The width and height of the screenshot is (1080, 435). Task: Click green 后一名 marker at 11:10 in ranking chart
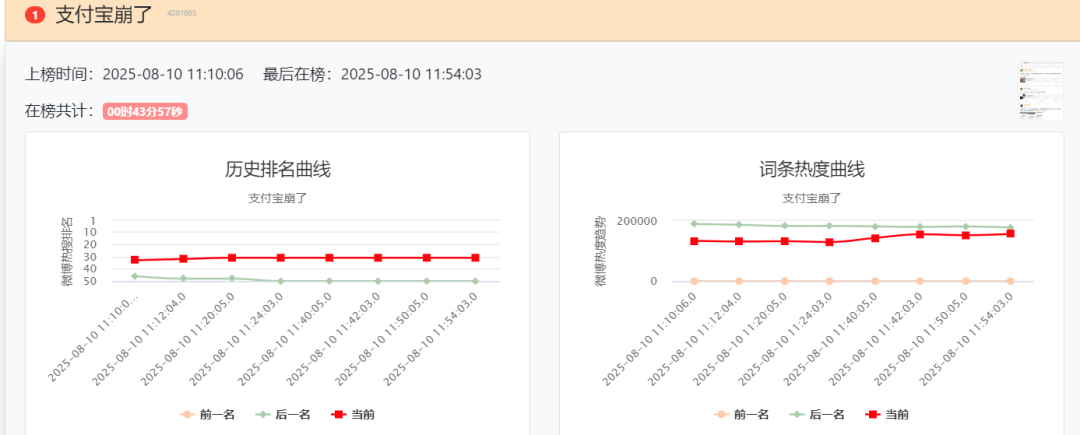pos(135,276)
